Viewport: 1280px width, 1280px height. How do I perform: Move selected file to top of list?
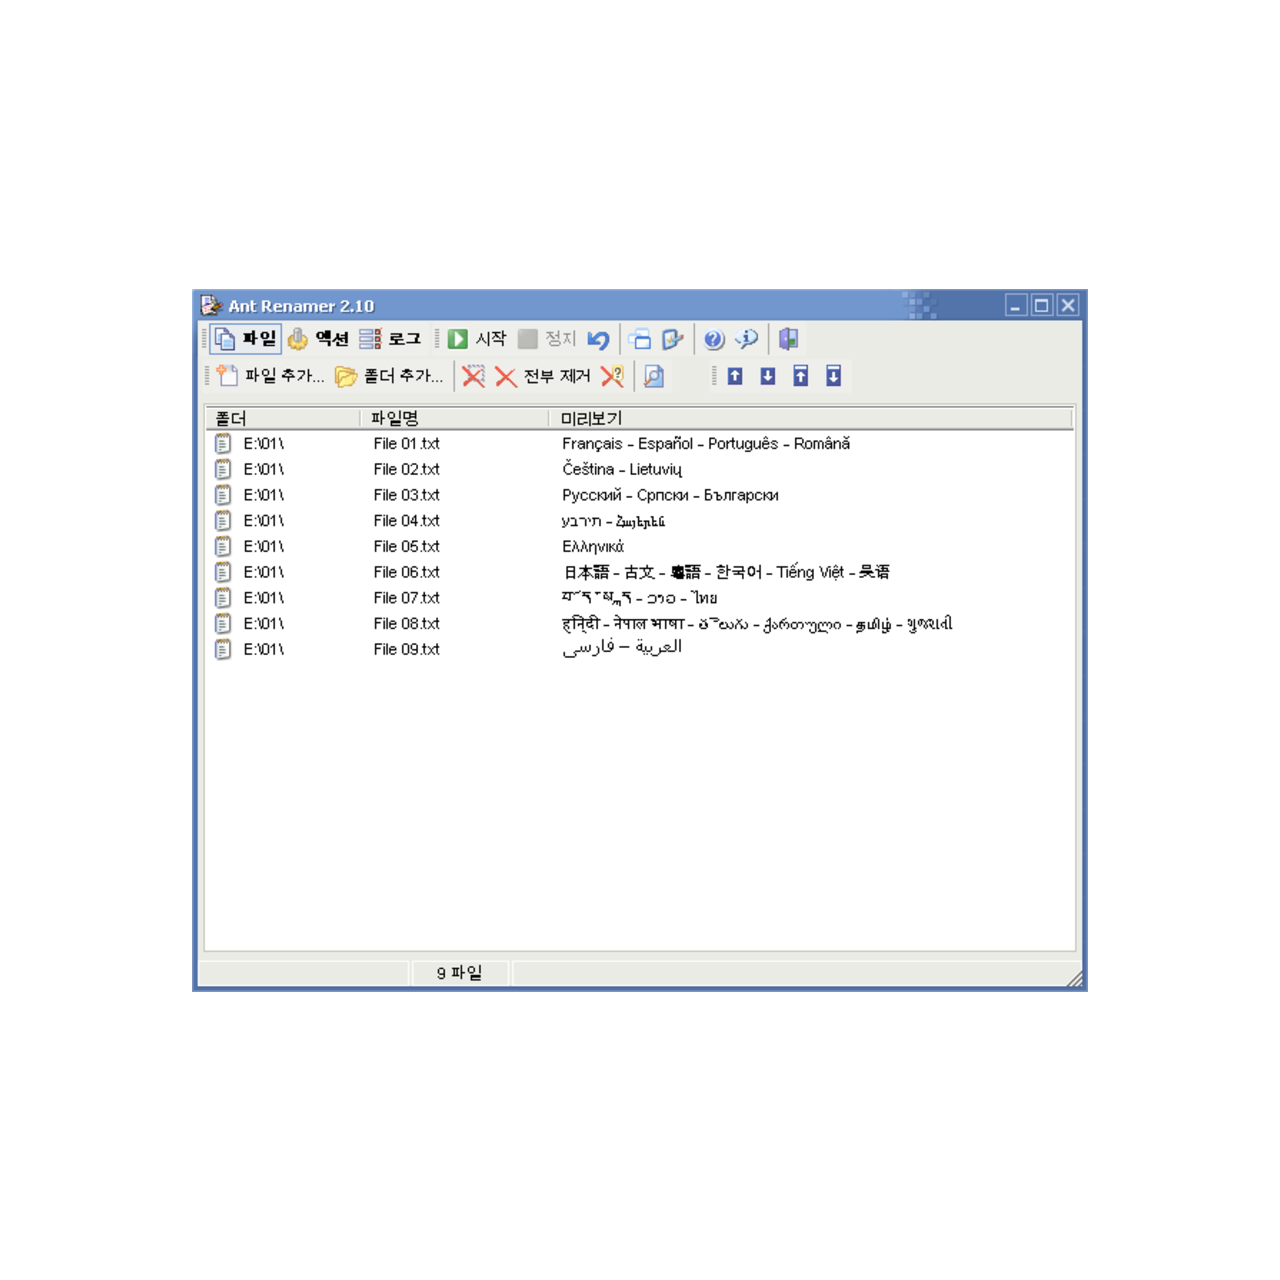pos(801,377)
